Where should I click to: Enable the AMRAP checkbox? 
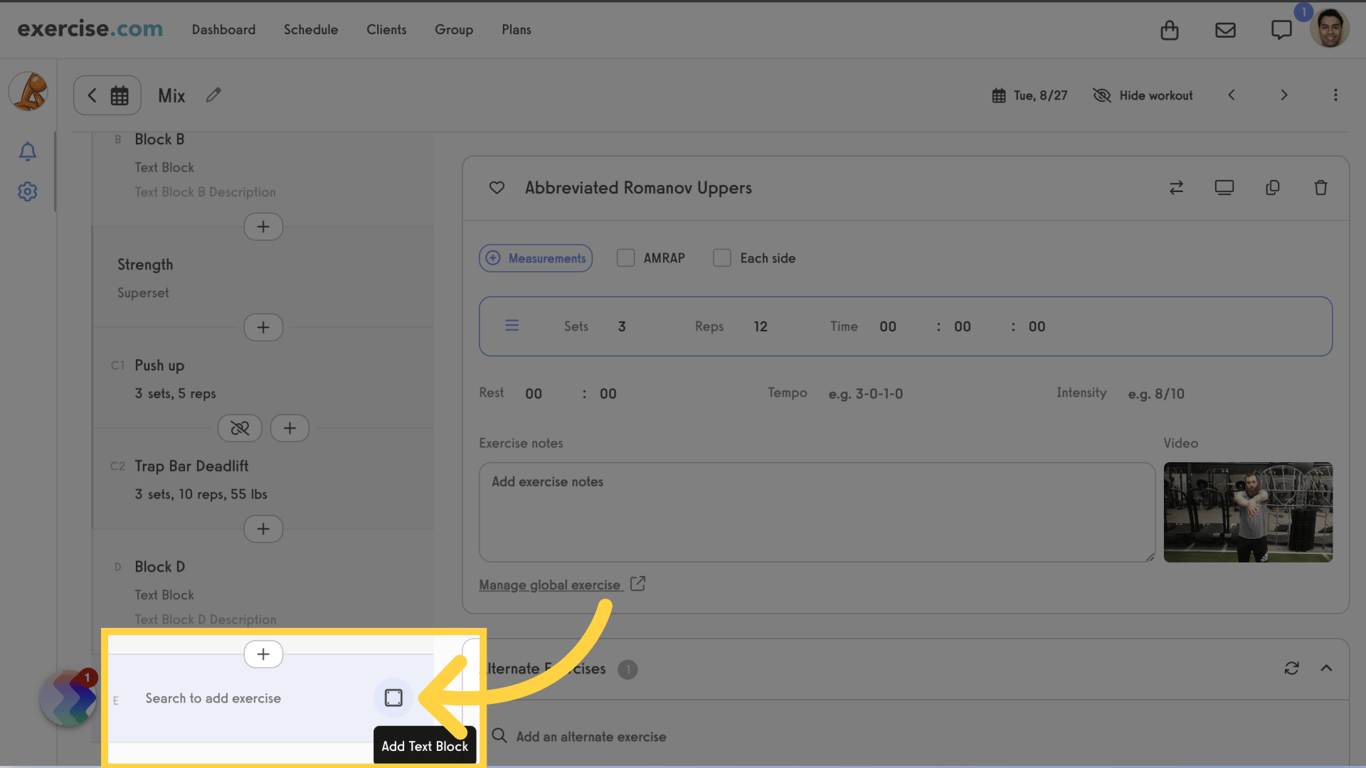(625, 257)
